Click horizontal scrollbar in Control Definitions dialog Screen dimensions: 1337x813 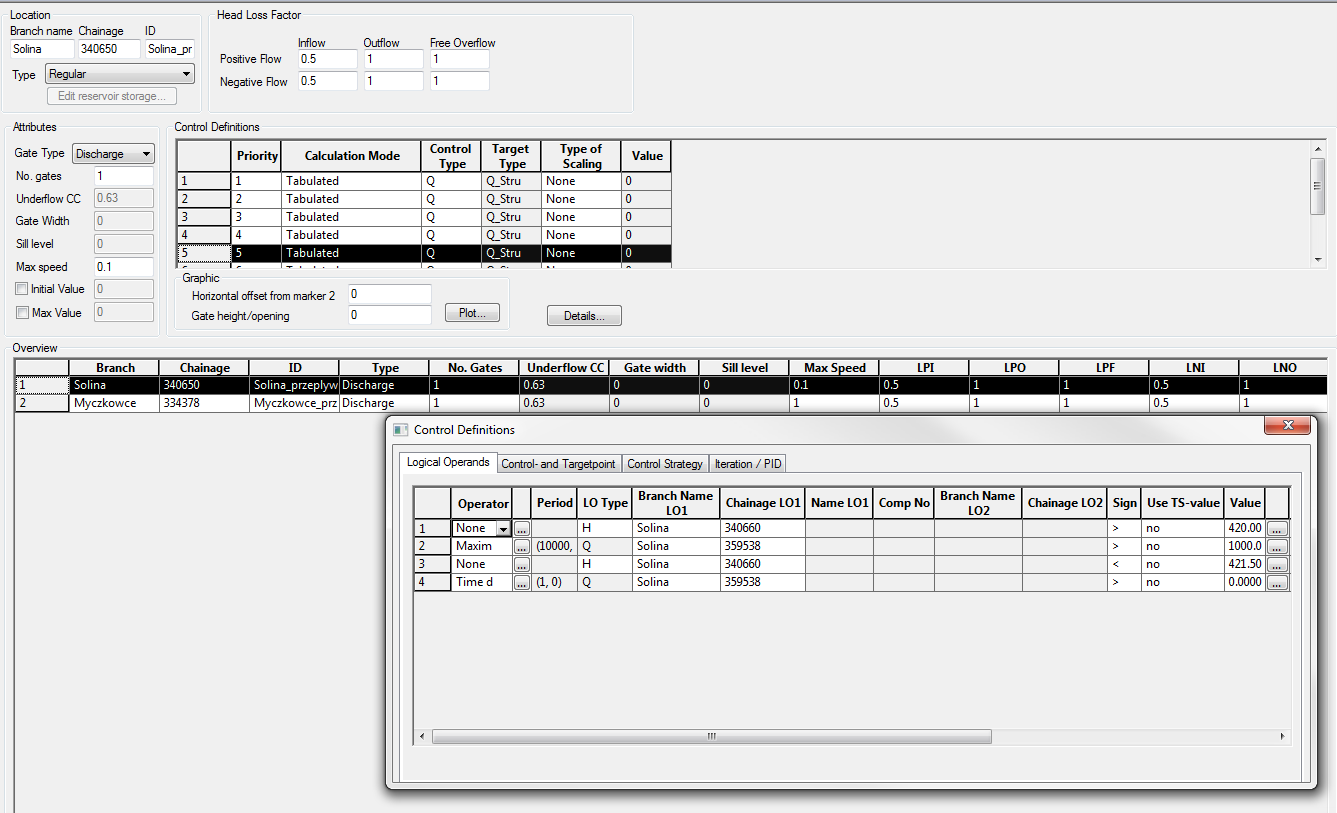coord(711,736)
